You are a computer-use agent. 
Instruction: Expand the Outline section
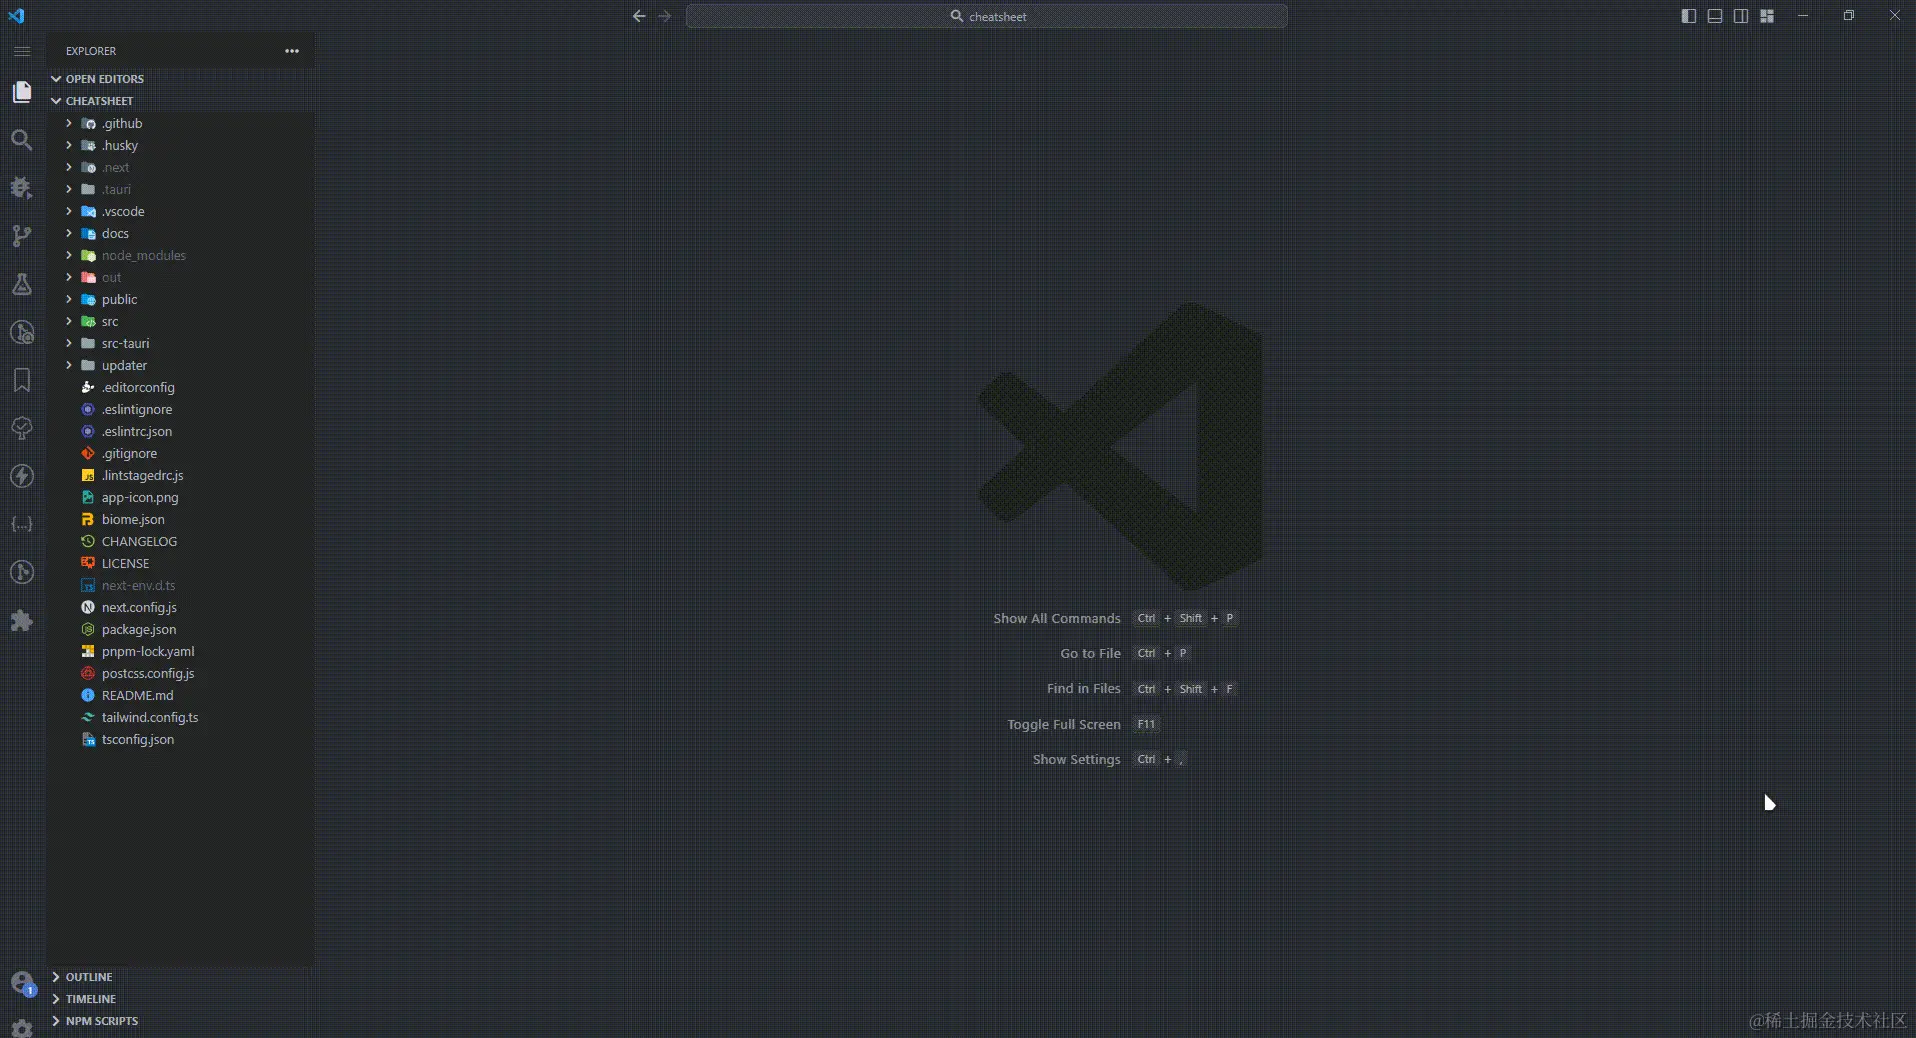pyautogui.click(x=180, y=977)
